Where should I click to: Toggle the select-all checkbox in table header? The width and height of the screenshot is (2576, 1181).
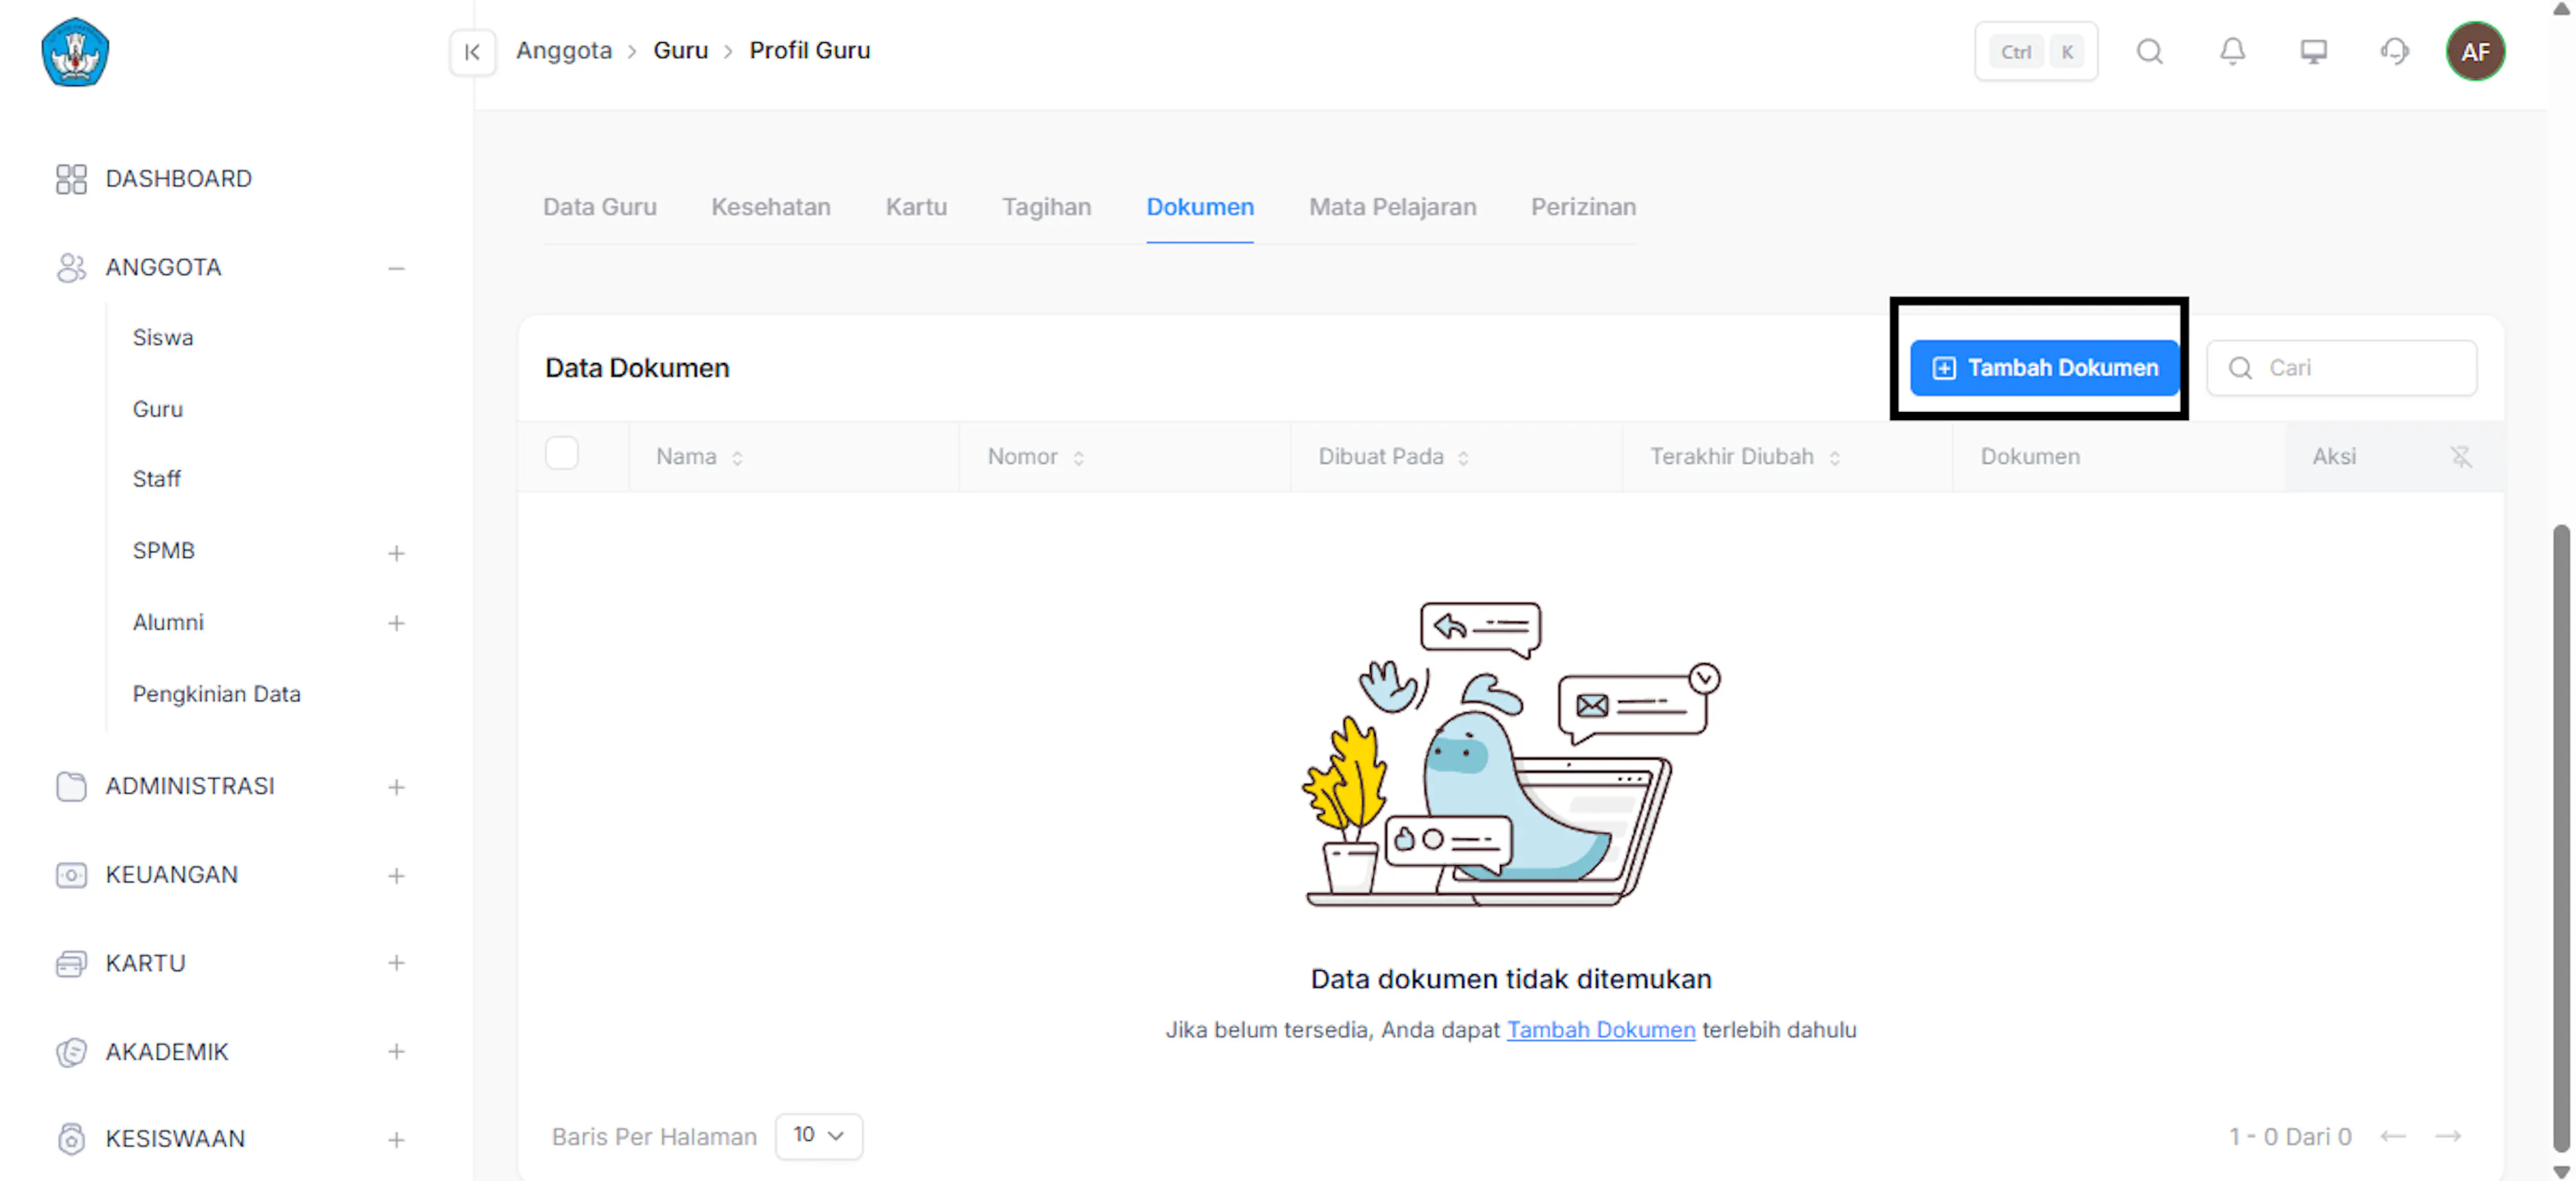coord(562,453)
